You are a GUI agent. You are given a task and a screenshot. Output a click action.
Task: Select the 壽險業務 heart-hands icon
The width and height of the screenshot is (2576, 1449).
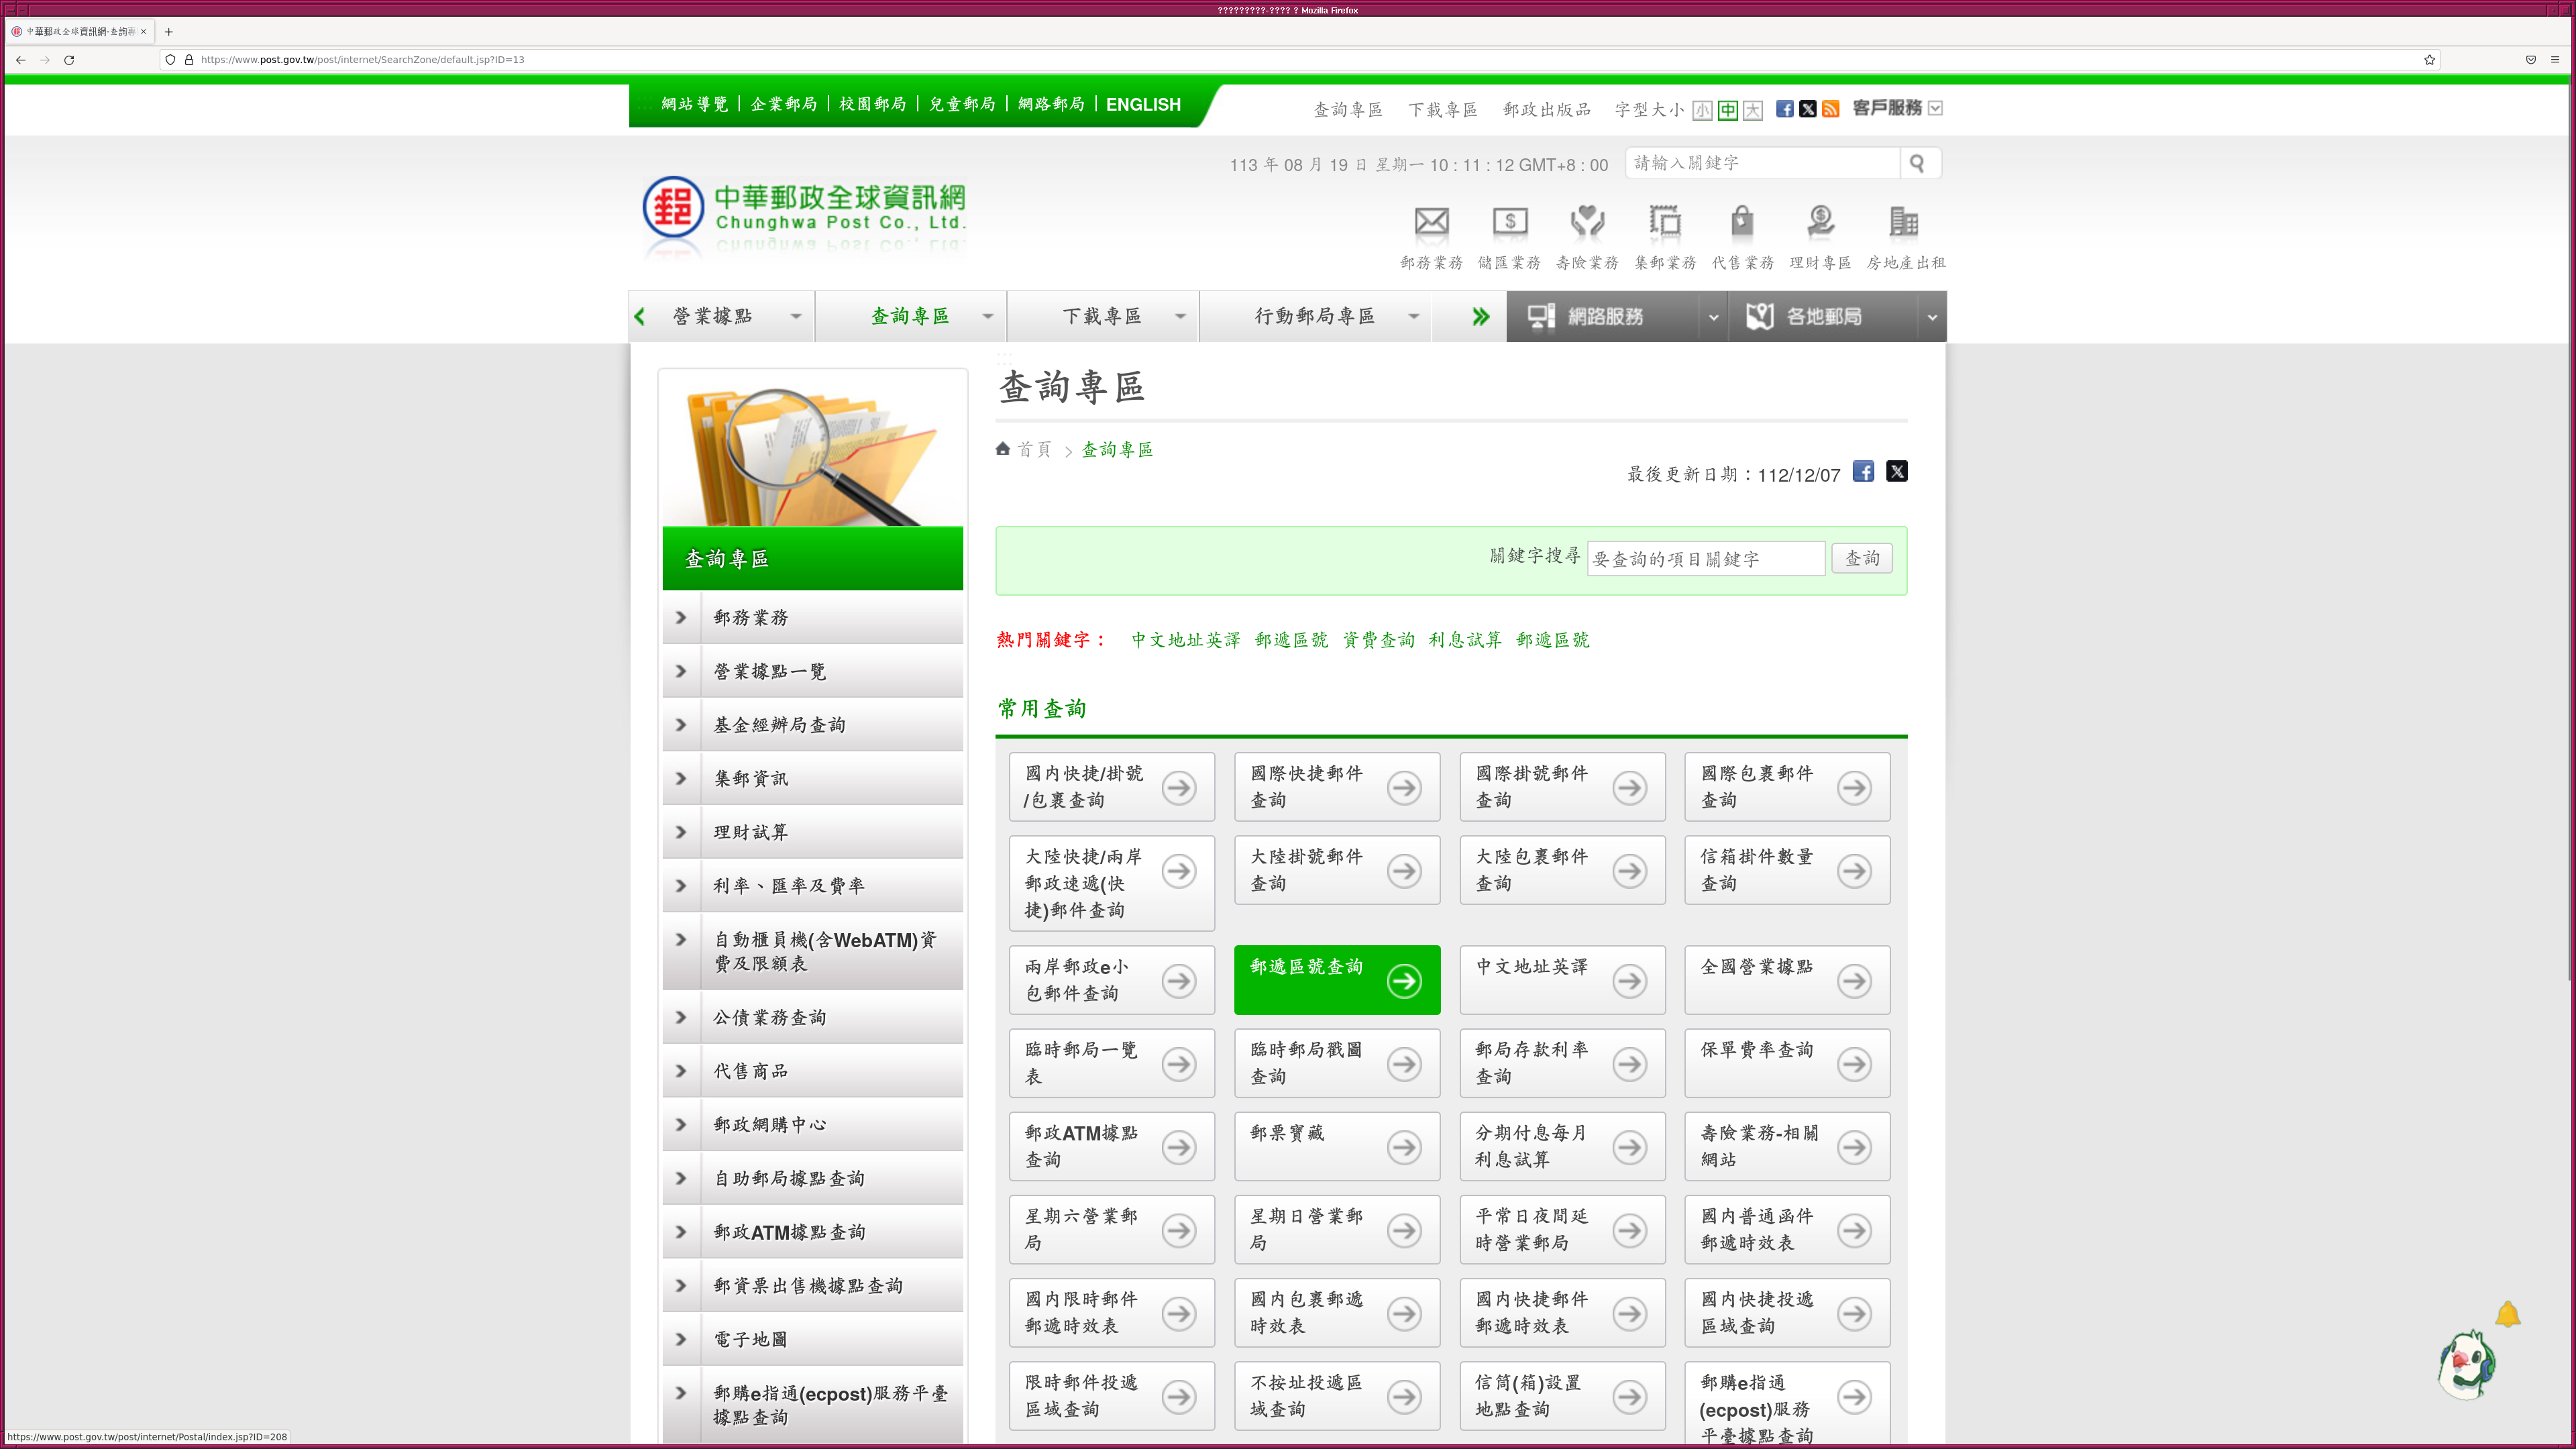point(1587,222)
